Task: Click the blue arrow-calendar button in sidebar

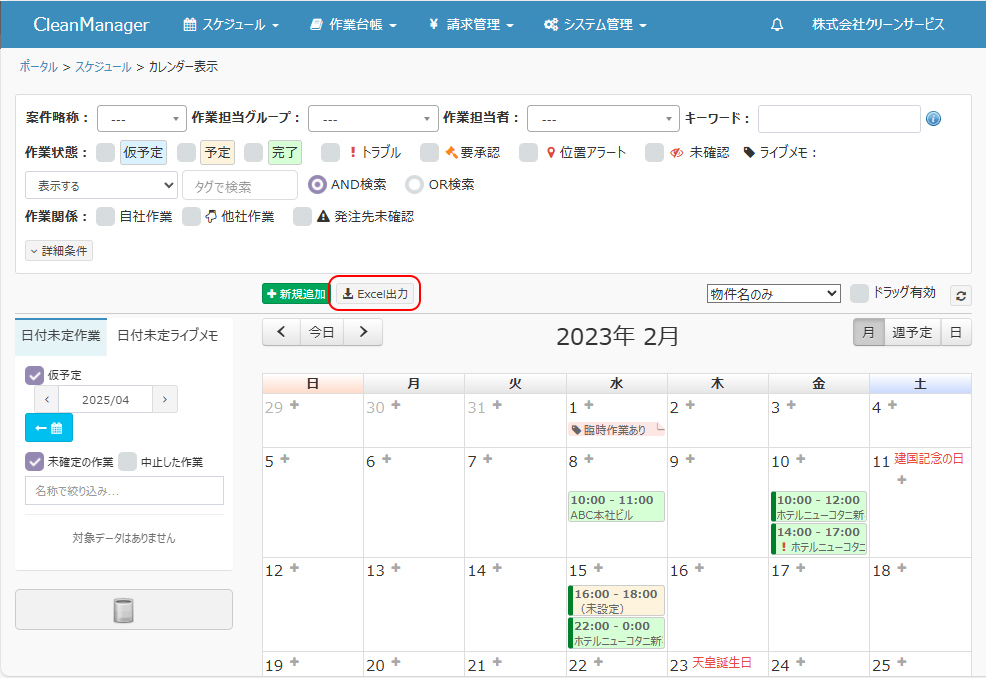Action: 49,428
